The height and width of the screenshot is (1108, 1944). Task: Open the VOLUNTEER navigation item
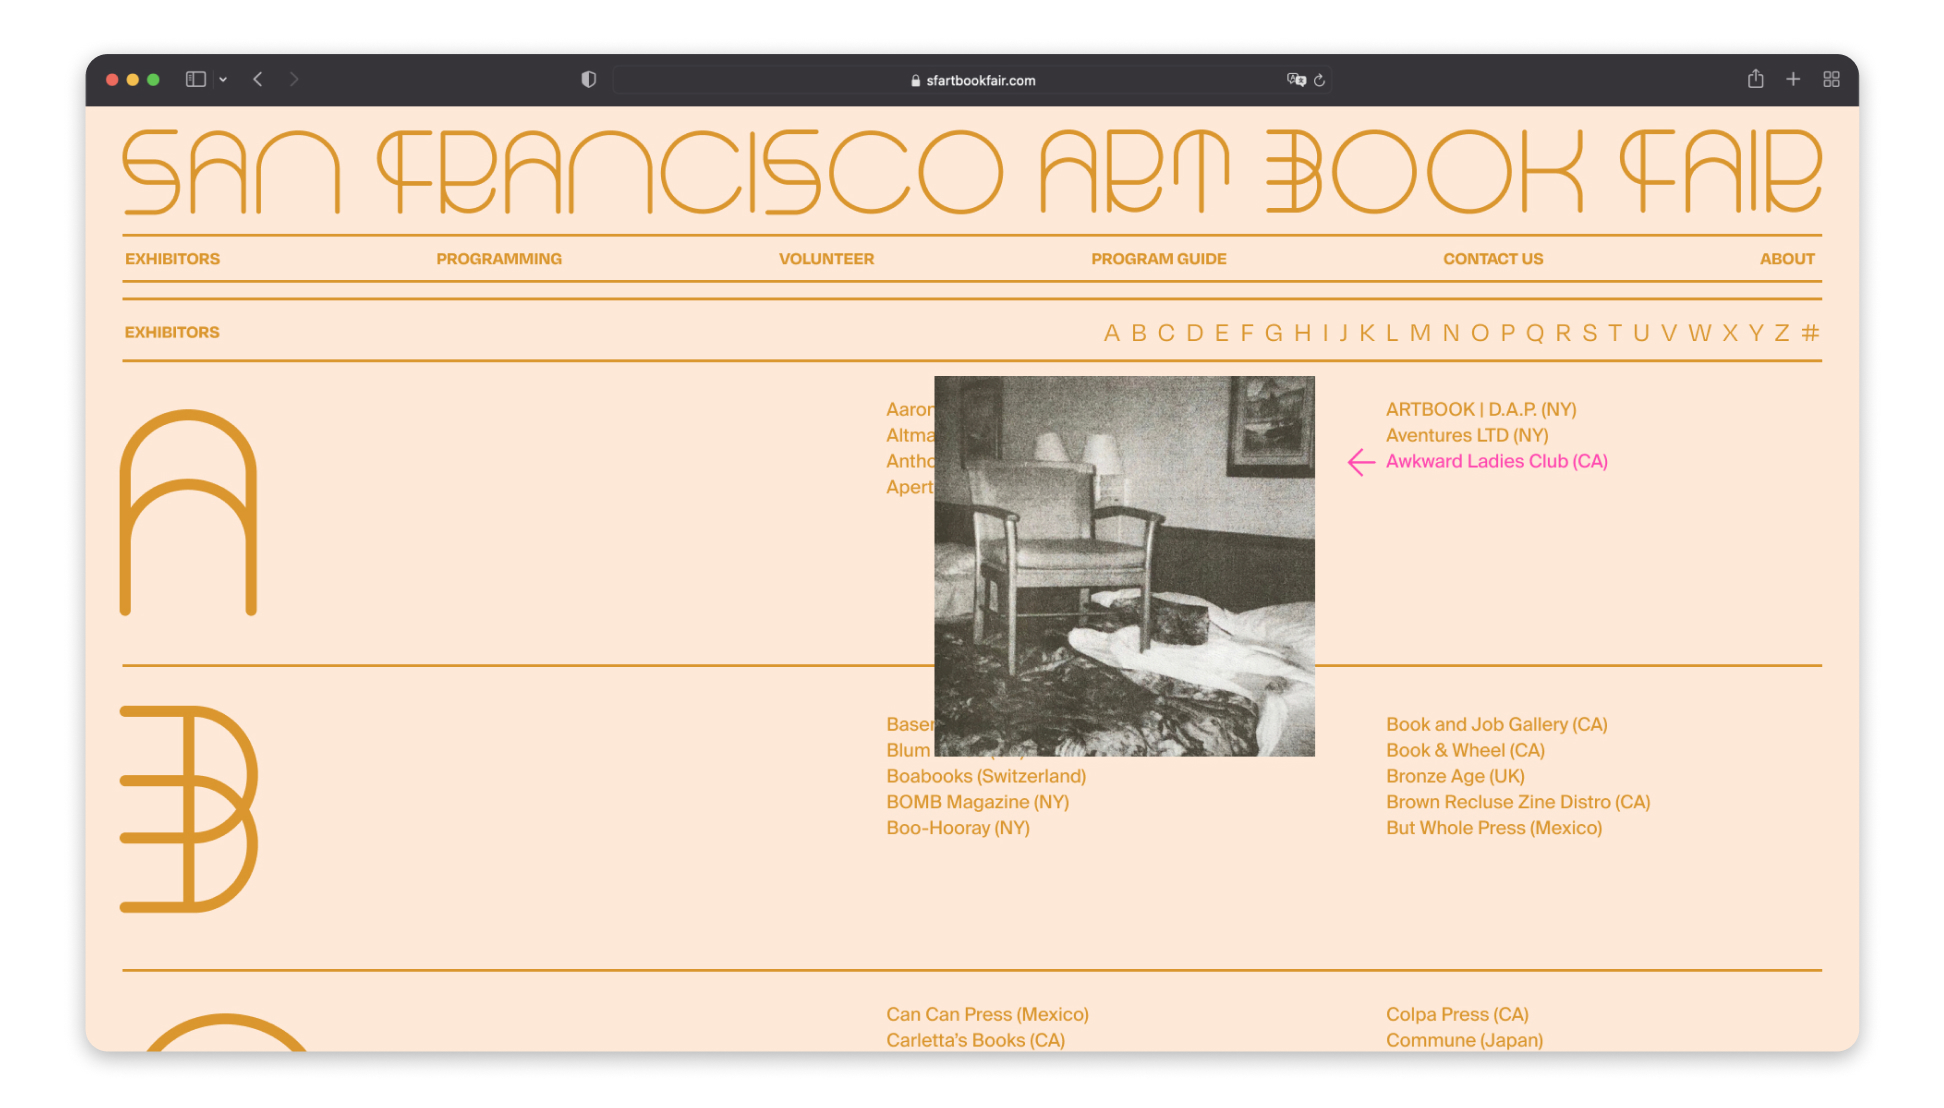[826, 259]
